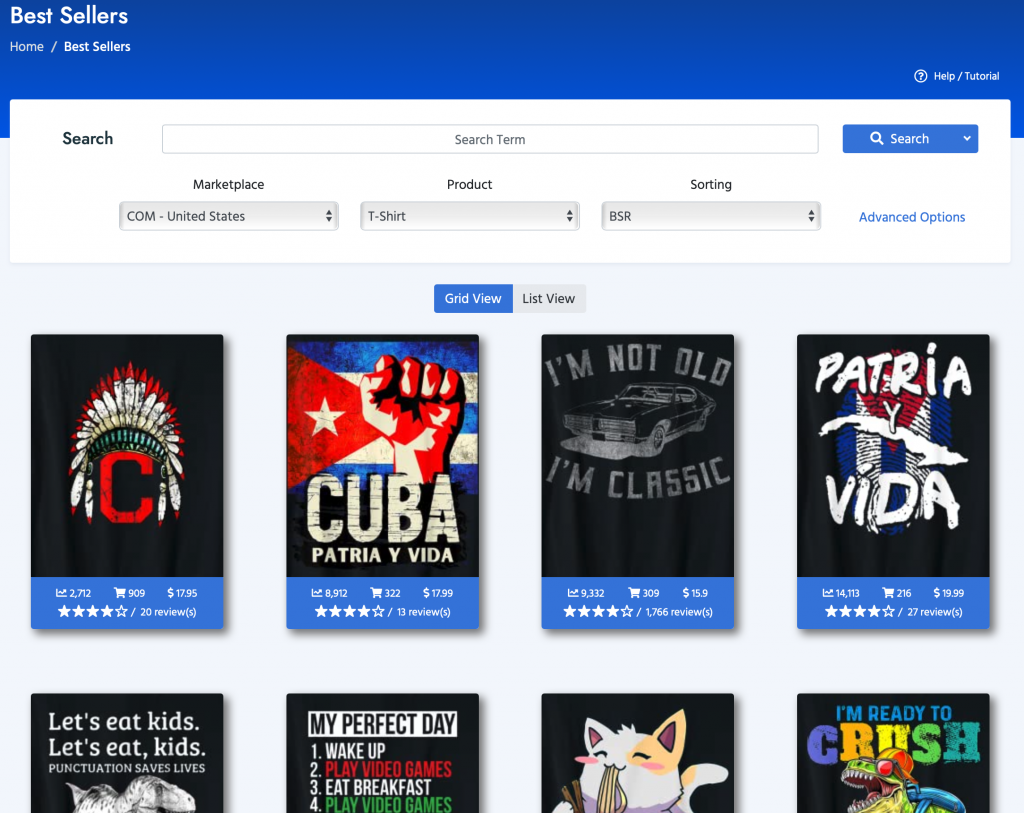This screenshot has width=1024, height=813.
Task: Click cart icon next to 322 sales
Action: click(x=376, y=593)
